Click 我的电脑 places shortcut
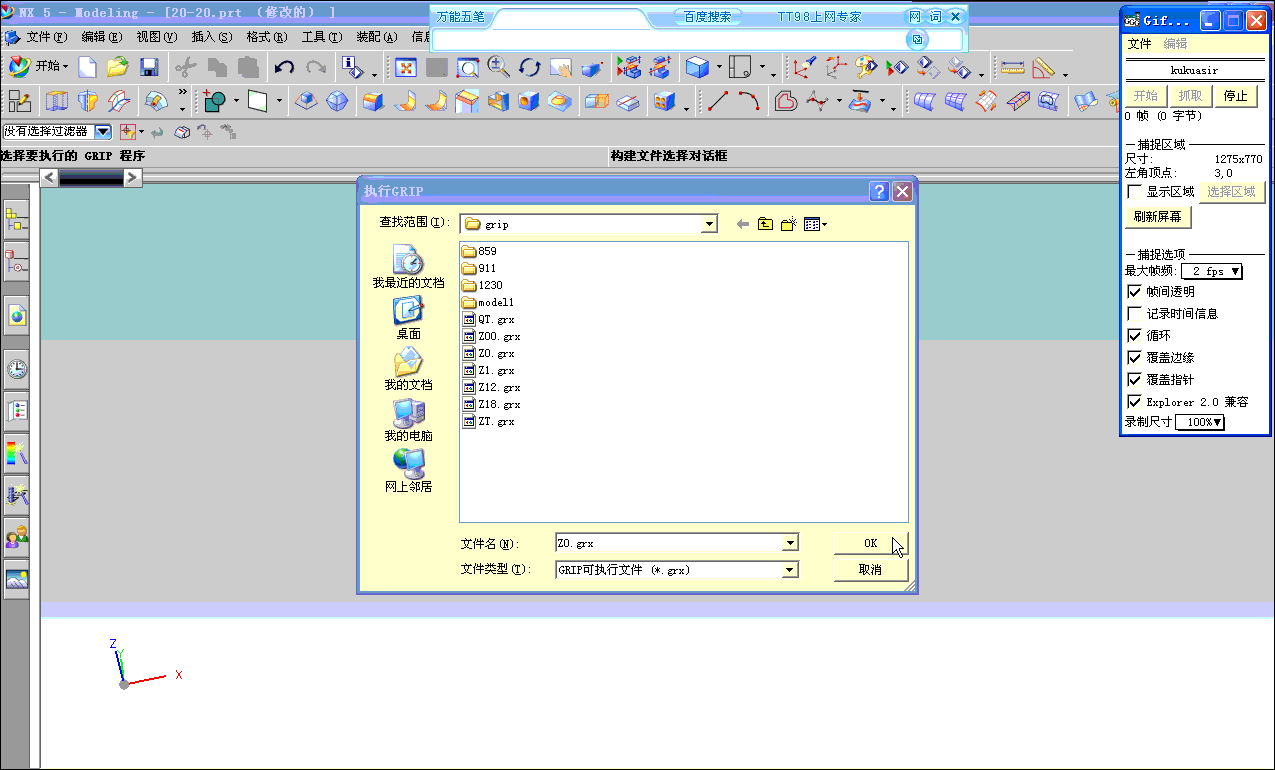Image resolution: width=1275 pixels, height=770 pixels. [408, 420]
